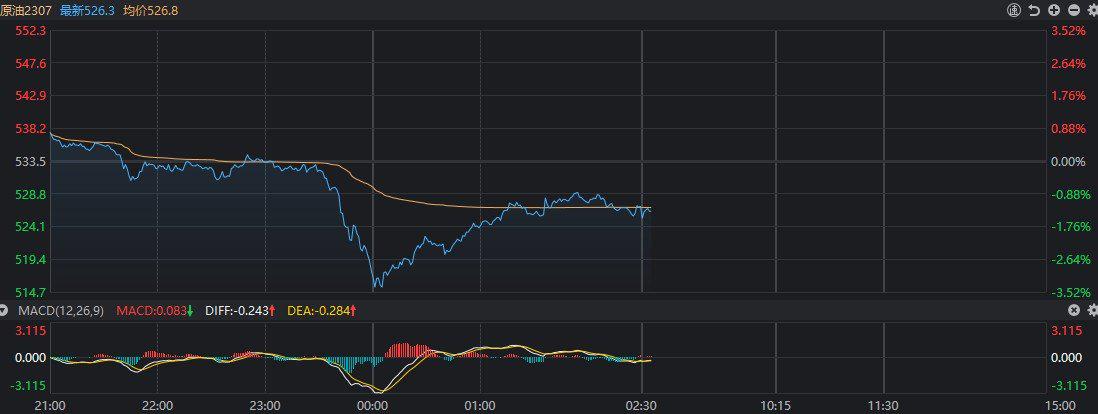Close the MACD indicator panel
This screenshot has width=1098, height=414.
pyautogui.click(x=1072, y=311)
